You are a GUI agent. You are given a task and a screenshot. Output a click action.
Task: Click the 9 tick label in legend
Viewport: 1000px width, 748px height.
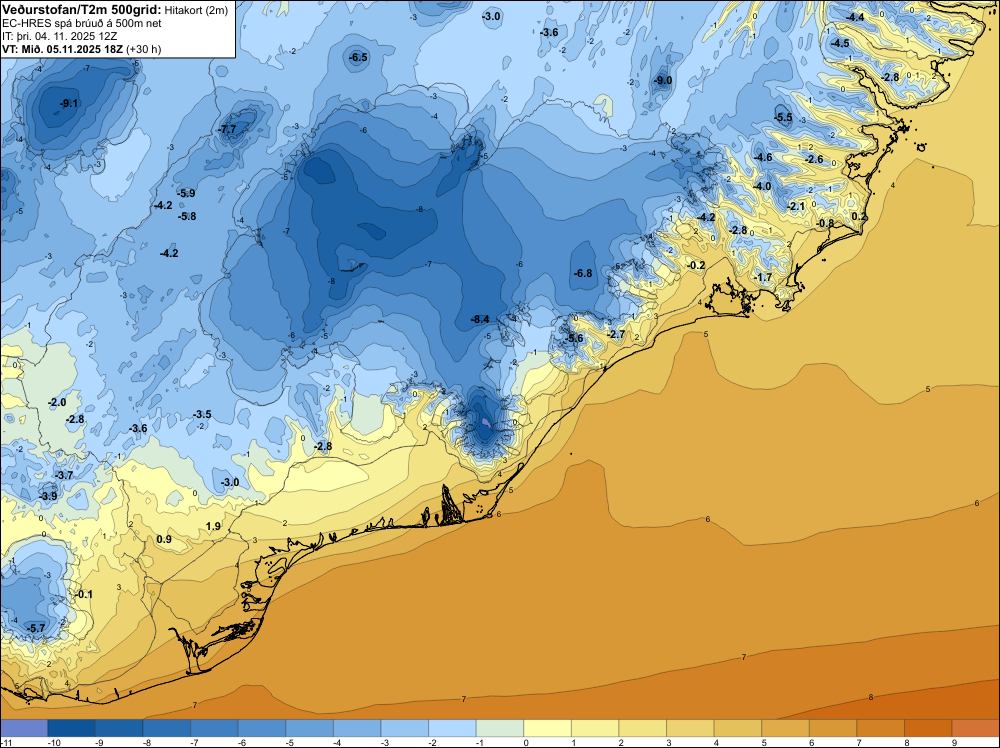pos(954,742)
